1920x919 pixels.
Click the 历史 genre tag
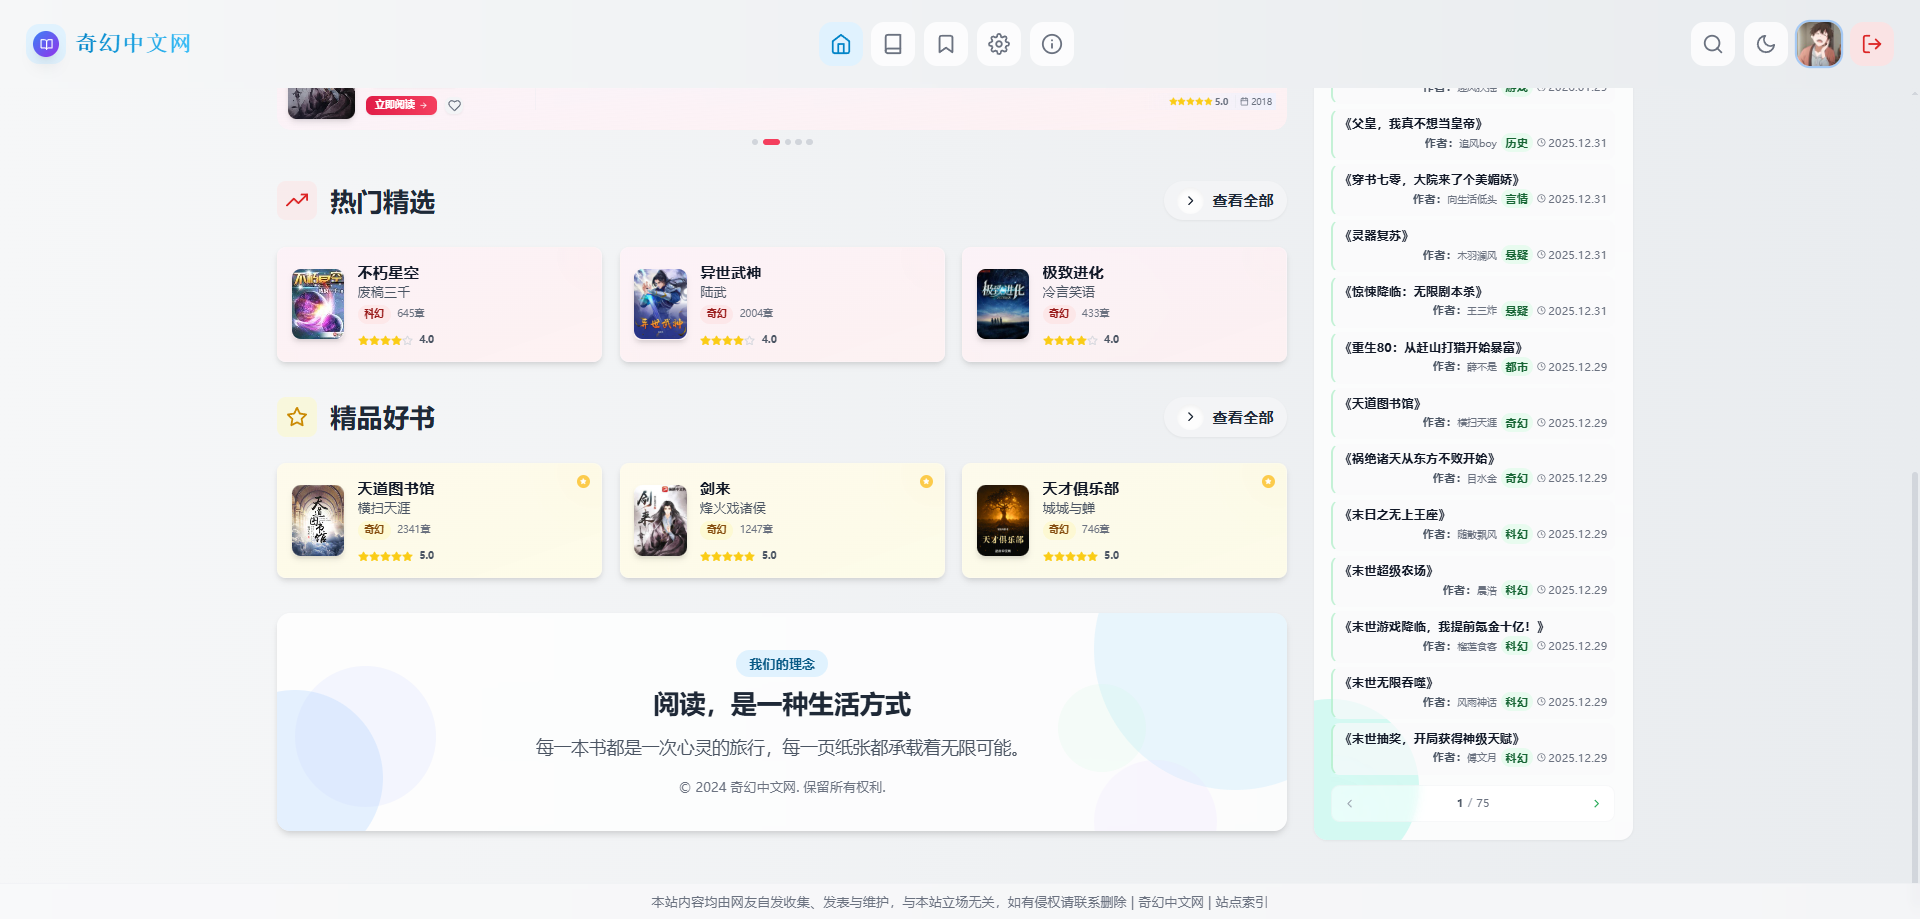click(x=1516, y=143)
